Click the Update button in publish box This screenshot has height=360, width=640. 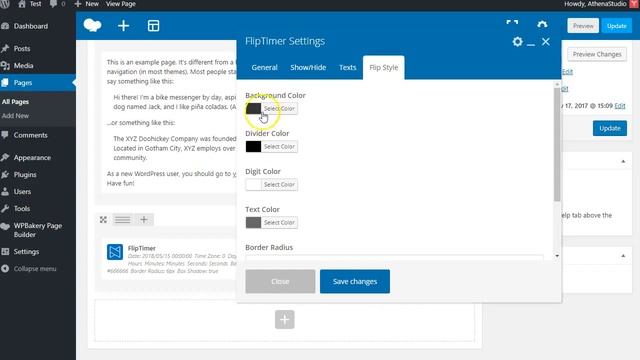pyautogui.click(x=610, y=128)
